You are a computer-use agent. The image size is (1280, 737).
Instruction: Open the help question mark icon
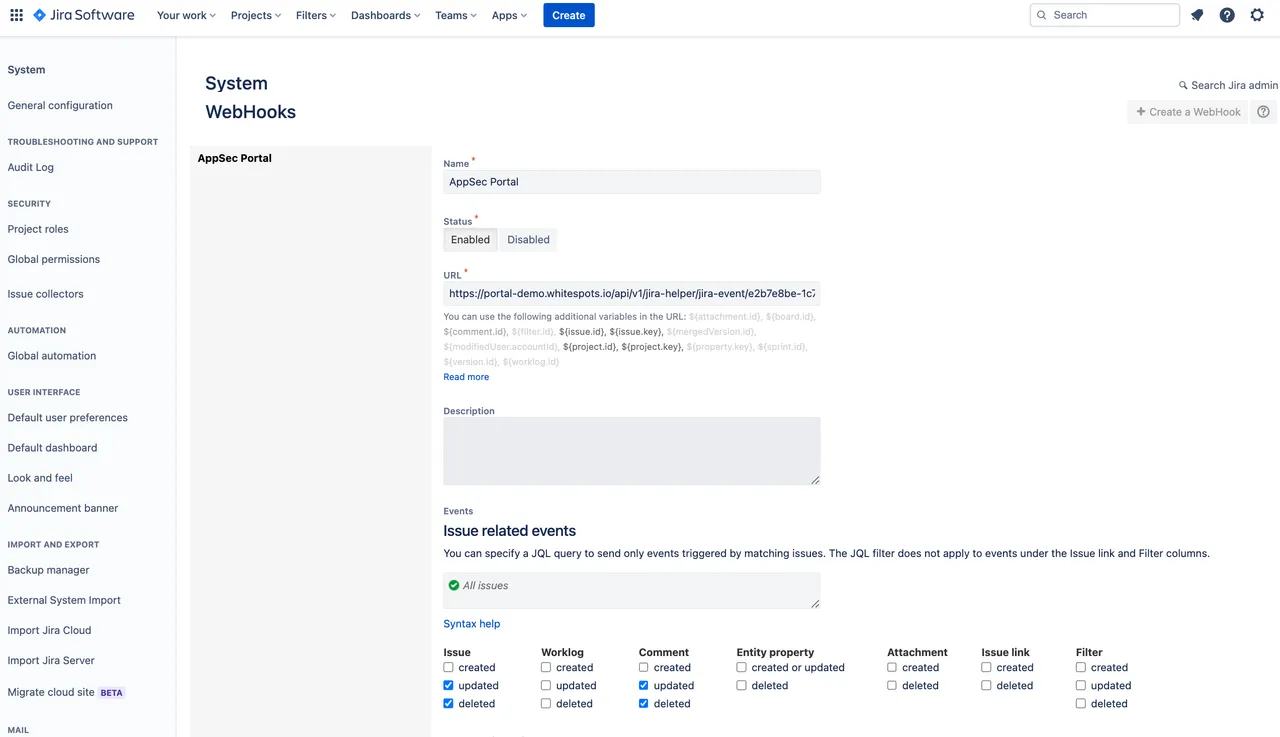1227,15
